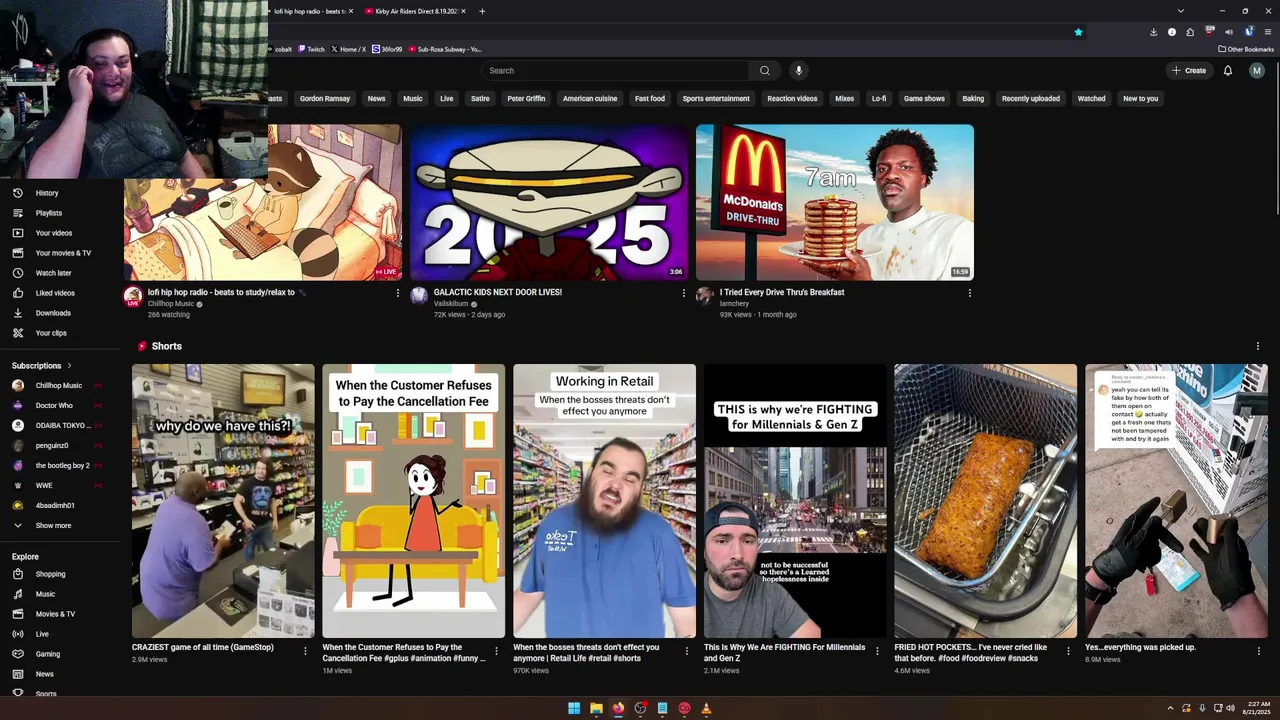Screen dimensions: 1280x720
Task: Open the McDonald's Drive-Thru video thumbnail
Action: pos(835,202)
